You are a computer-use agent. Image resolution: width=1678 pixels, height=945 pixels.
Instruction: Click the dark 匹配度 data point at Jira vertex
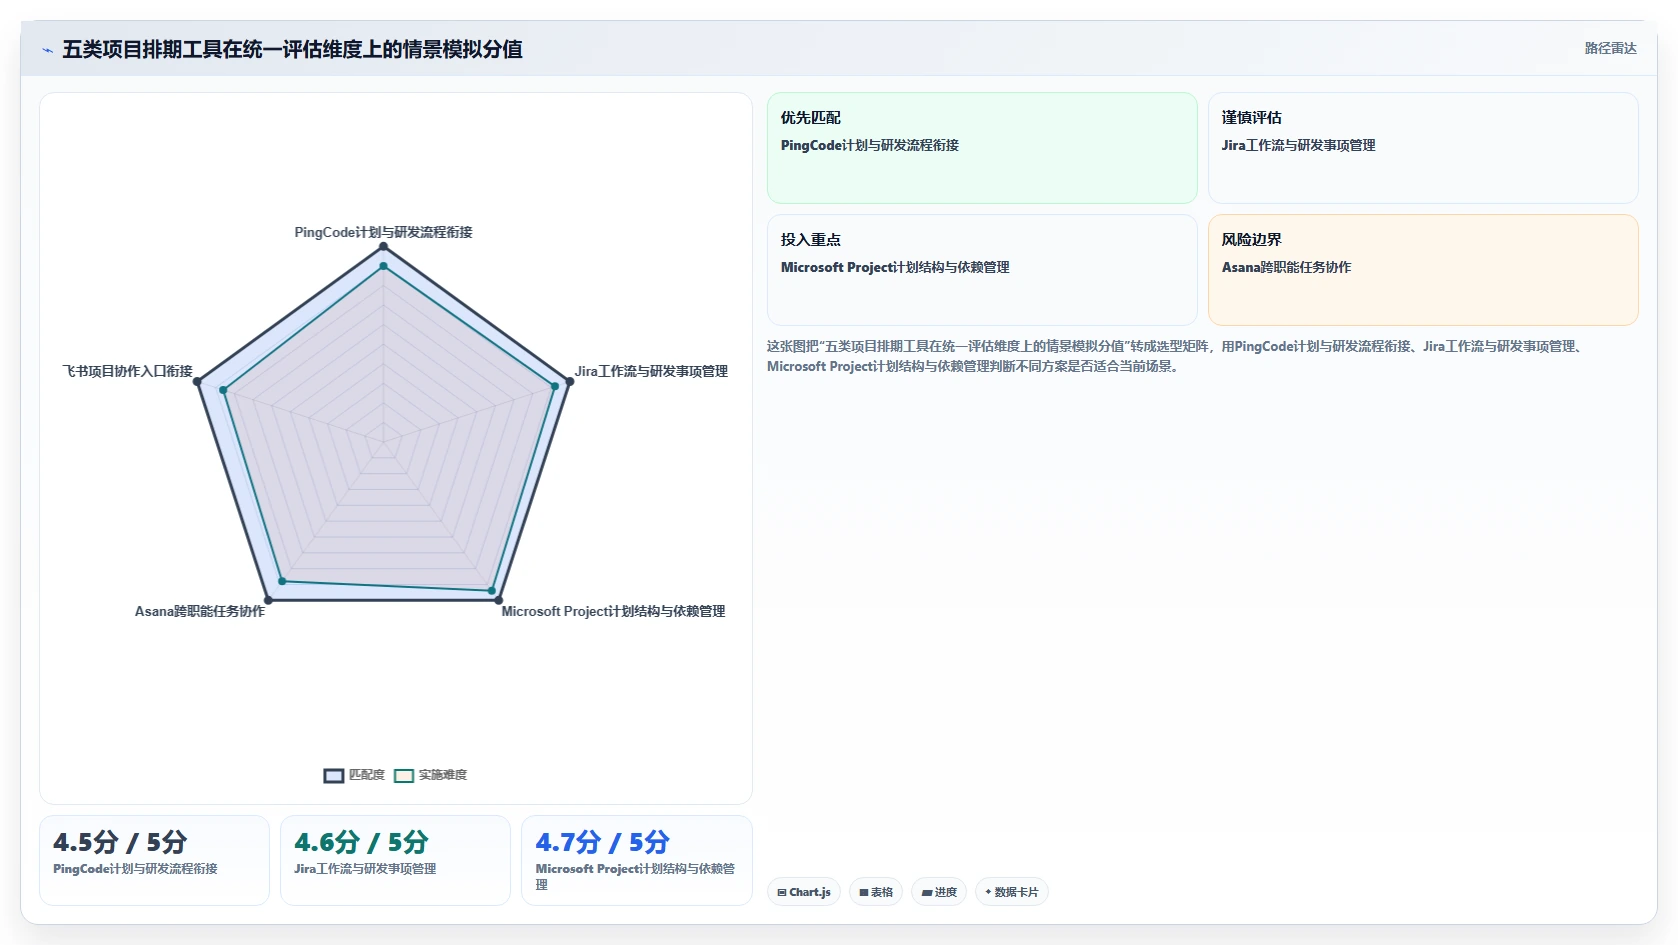[x=569, y=381]
